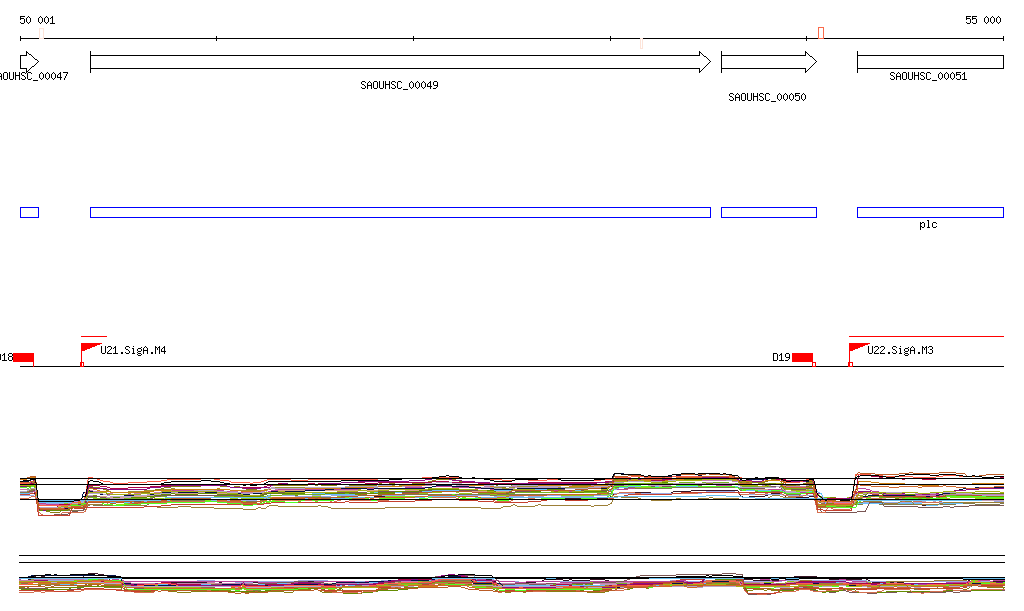The width and height of the screenshot is (1024, 611).
Task: Click the black rectangle above the plc label
Action: pos(930,212)
